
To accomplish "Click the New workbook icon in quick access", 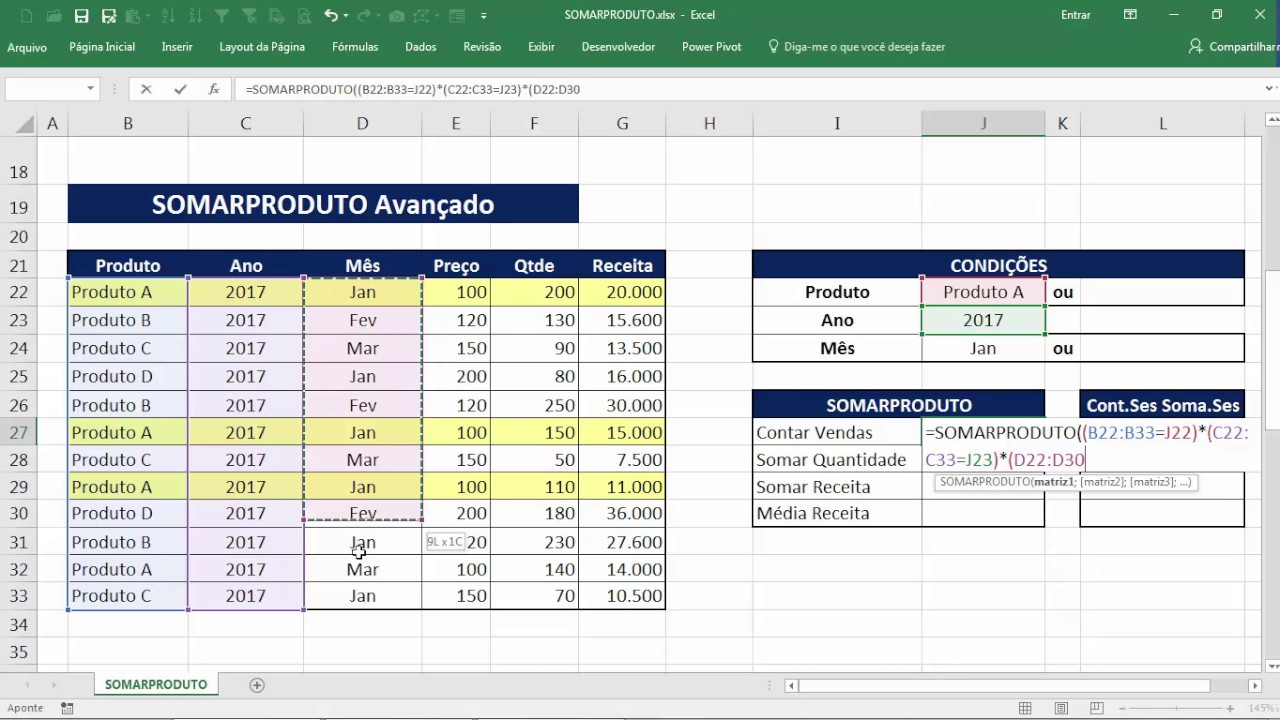I will coord(26,15).
